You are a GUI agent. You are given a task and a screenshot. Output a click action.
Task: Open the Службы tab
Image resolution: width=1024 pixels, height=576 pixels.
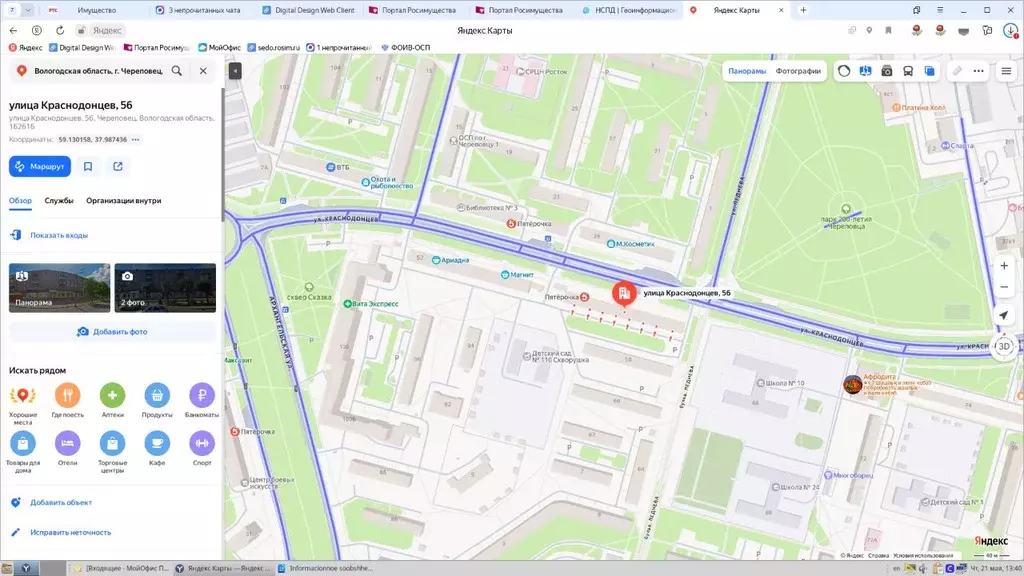59,200
